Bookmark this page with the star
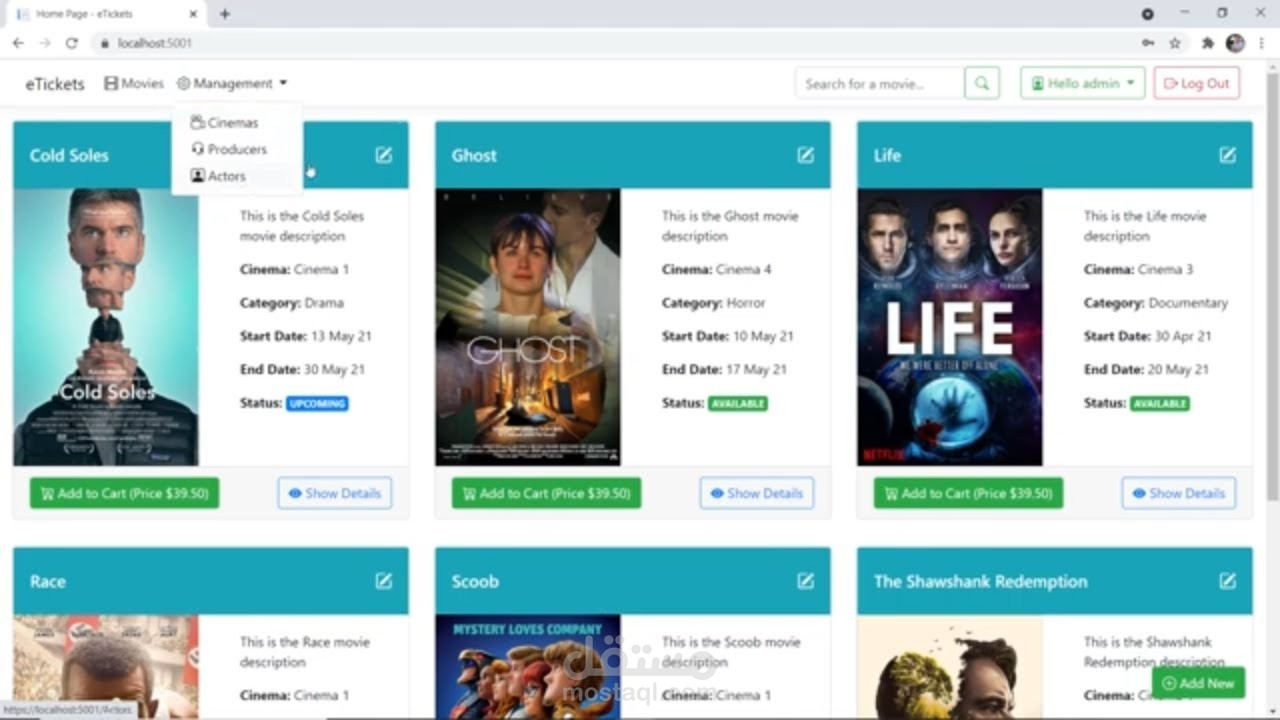Viewport: 1280px width, 720px height. (x=1175, y=43)
